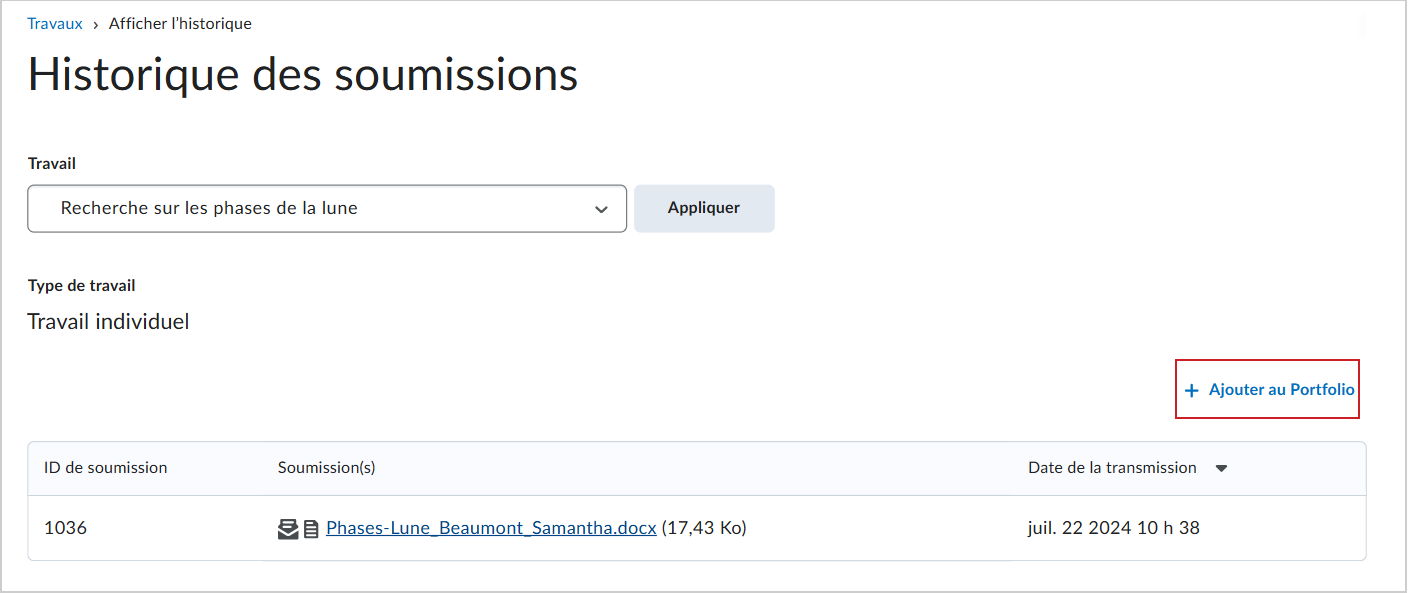Click the 'Travail individuel' type text

108,321
